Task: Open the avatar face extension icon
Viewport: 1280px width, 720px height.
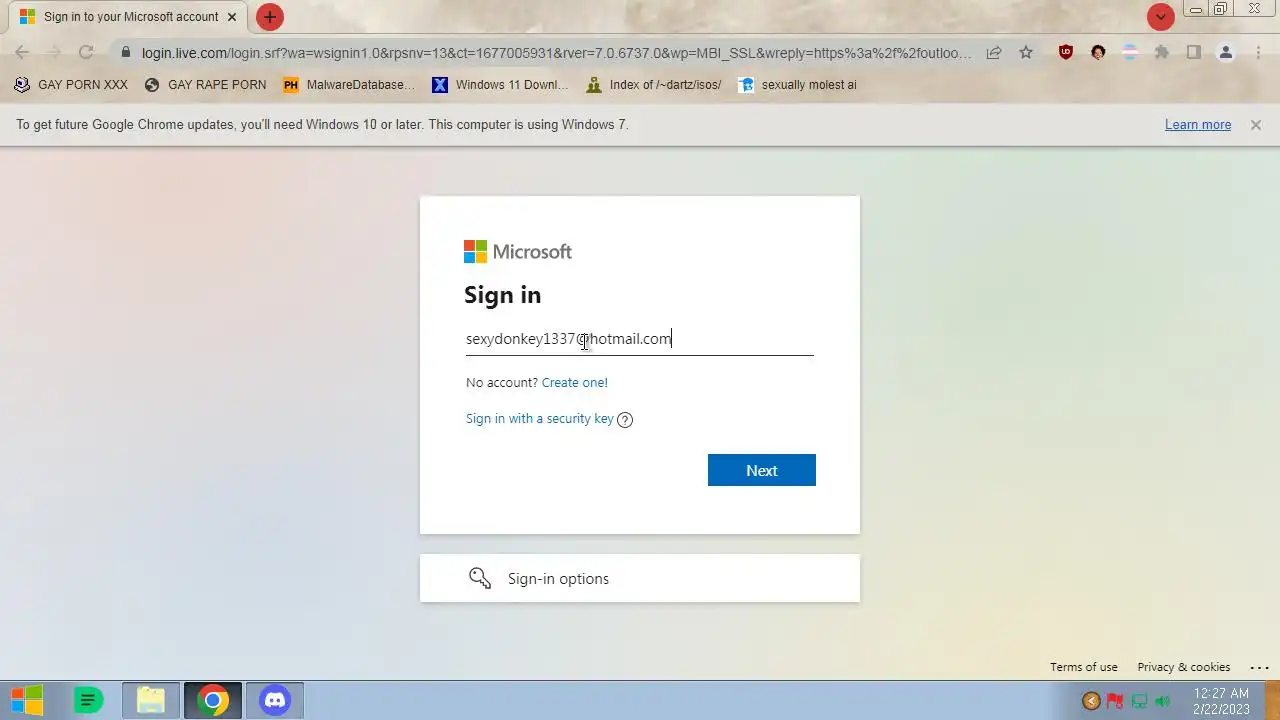Action: point(1098,53)
